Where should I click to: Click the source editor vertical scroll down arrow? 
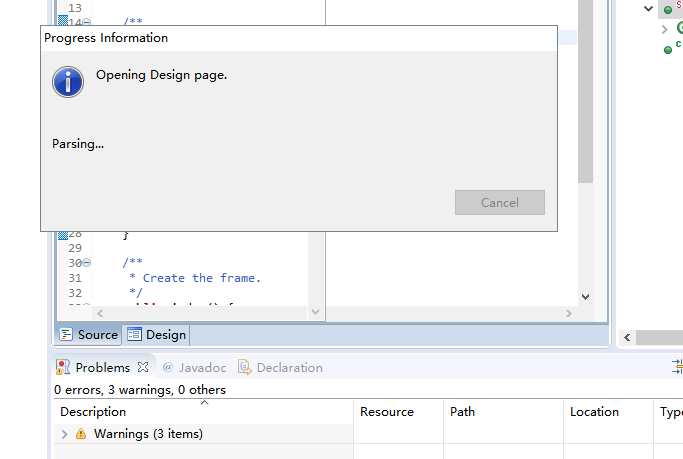(x=316, y=312)
